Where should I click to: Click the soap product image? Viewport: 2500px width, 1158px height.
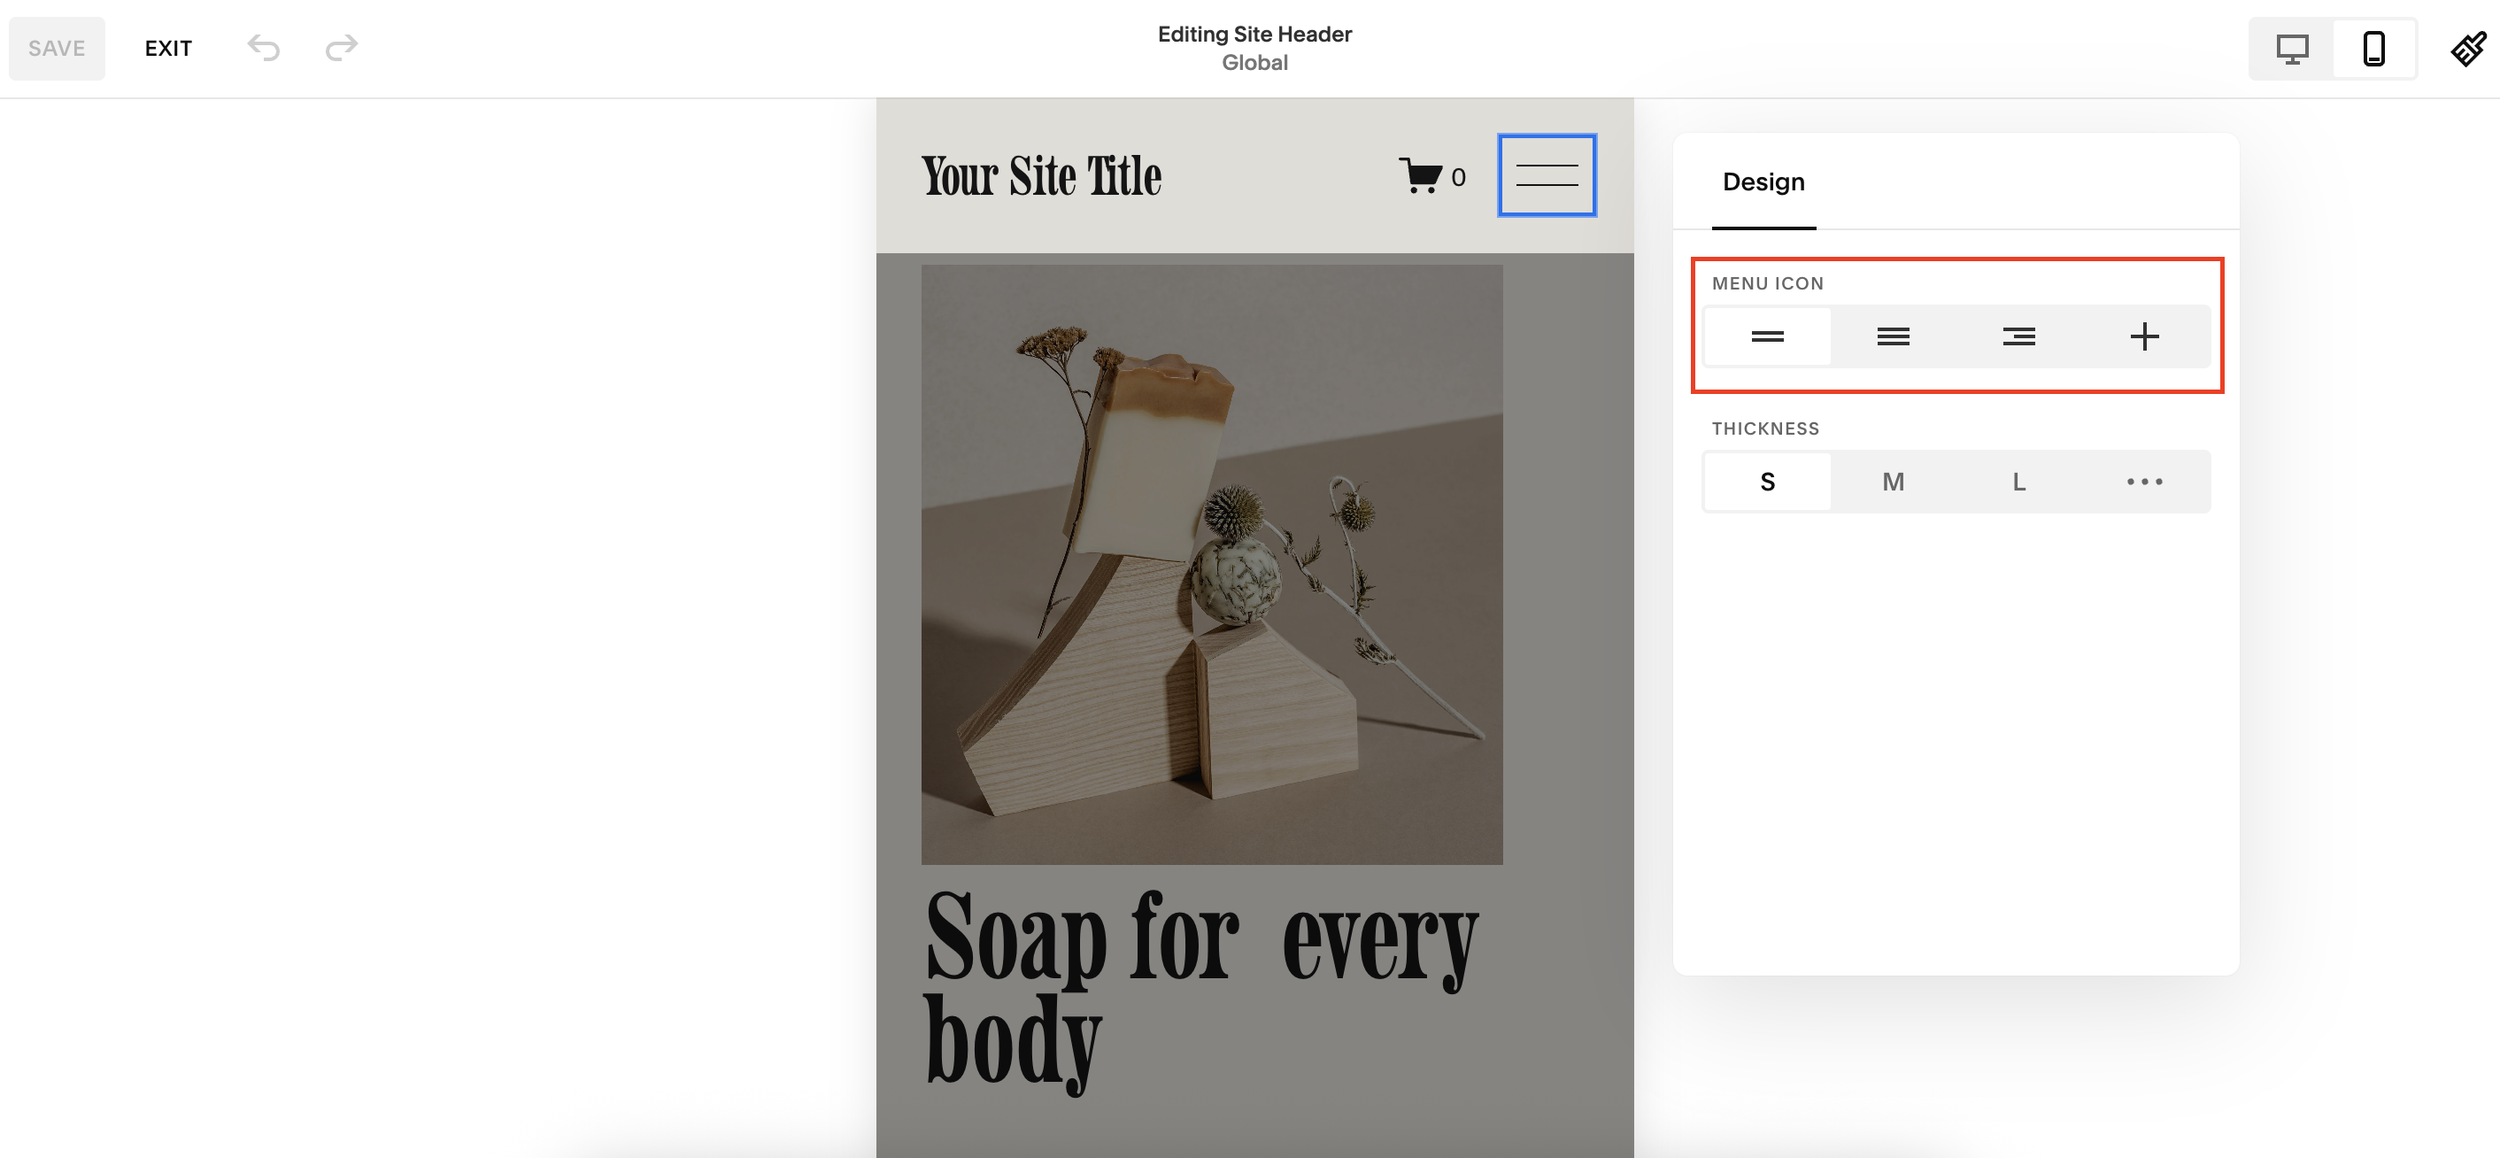1211,564
